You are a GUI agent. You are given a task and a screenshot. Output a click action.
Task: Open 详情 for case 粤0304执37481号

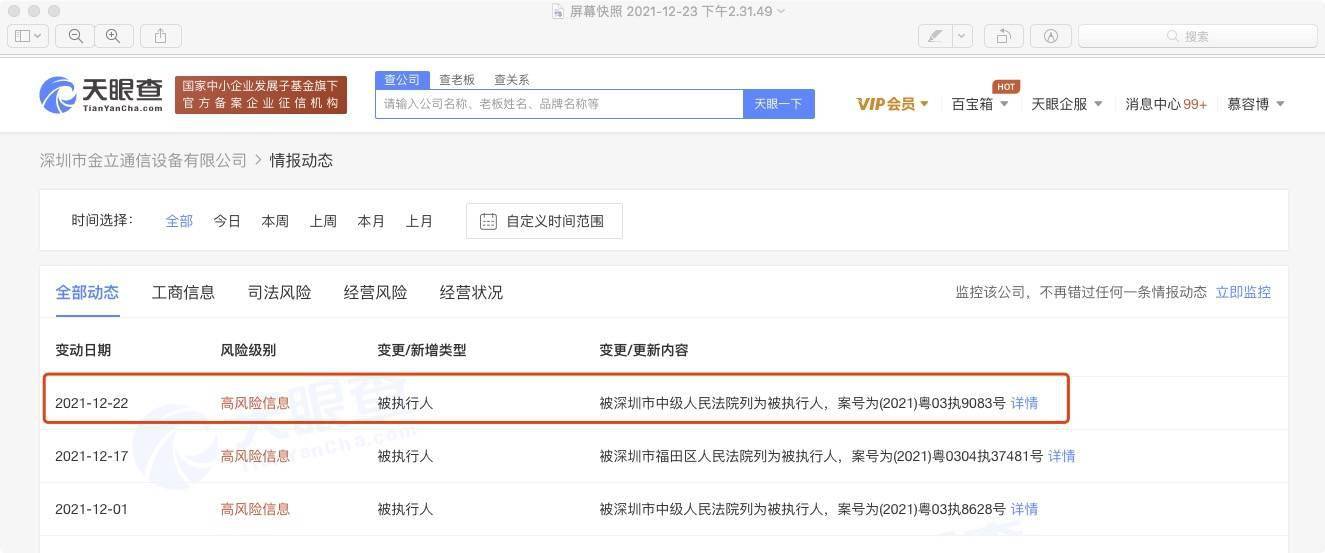(1061, 456)
